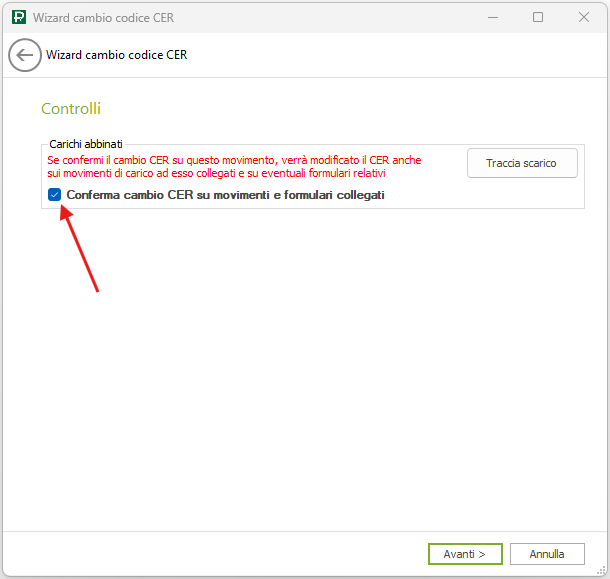Uncheck the Conferma cambio CER checkbox

[54, 195]
